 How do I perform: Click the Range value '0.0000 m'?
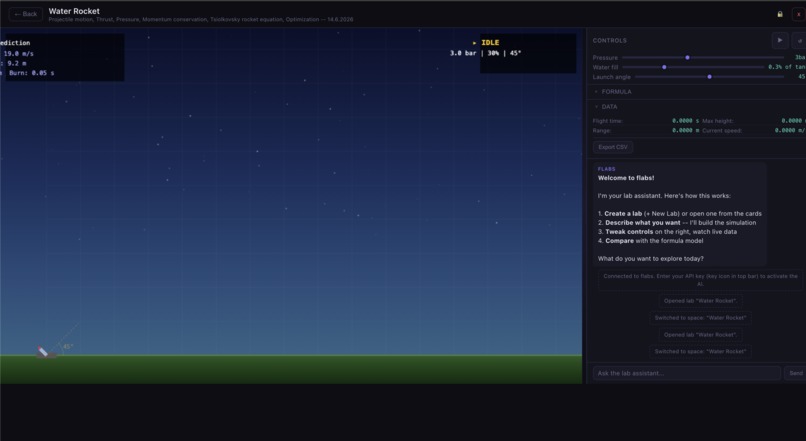[685, 131]
